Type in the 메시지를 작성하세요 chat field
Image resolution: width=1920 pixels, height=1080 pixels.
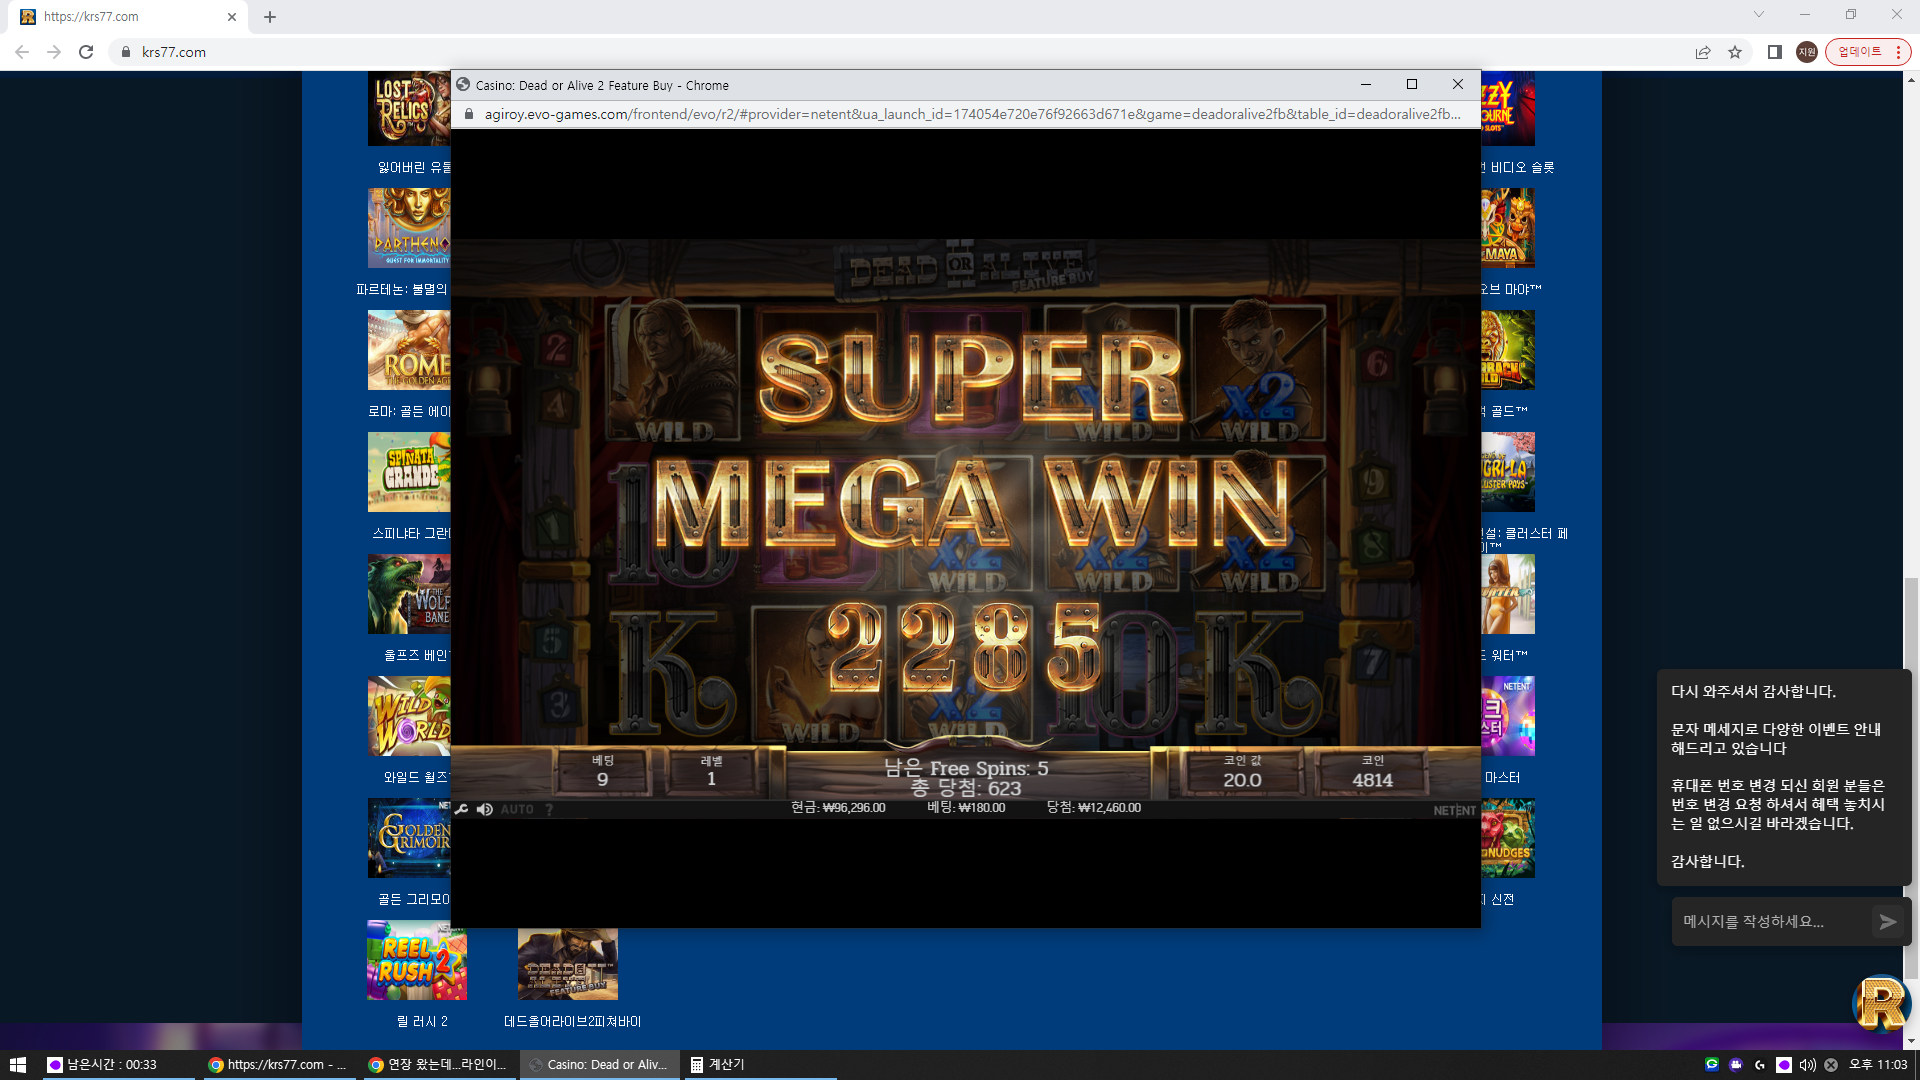point(1770,921)
